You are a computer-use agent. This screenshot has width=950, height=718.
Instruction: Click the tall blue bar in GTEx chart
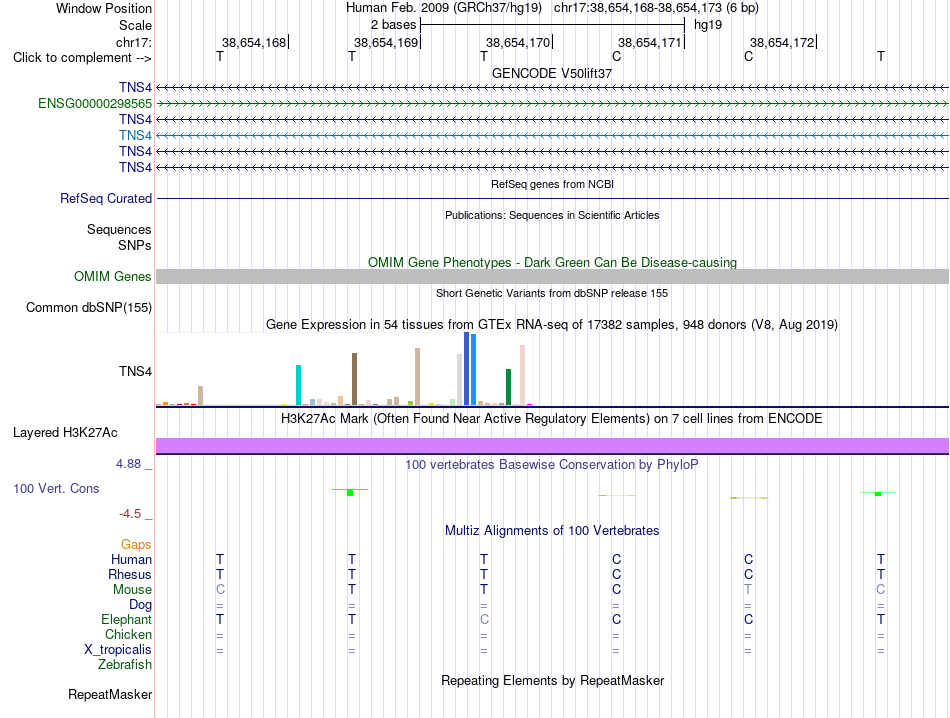(467, 368)
